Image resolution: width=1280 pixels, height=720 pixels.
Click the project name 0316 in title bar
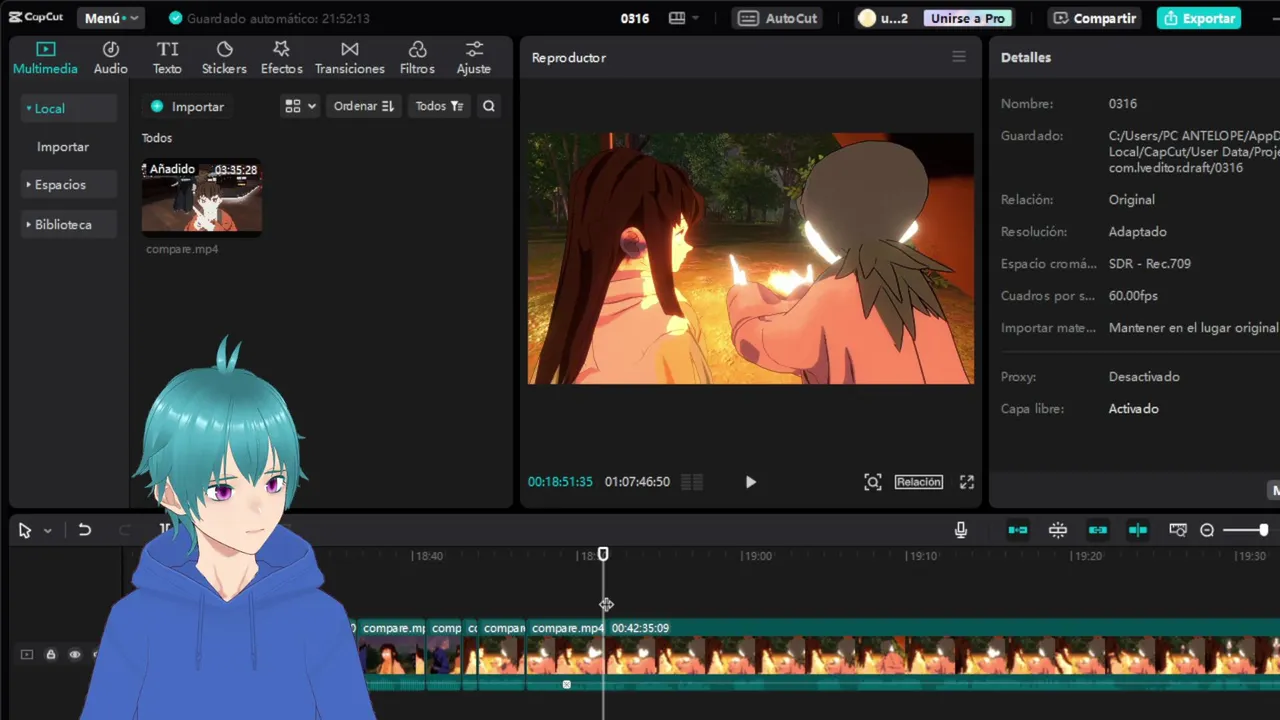coord(635,18)
